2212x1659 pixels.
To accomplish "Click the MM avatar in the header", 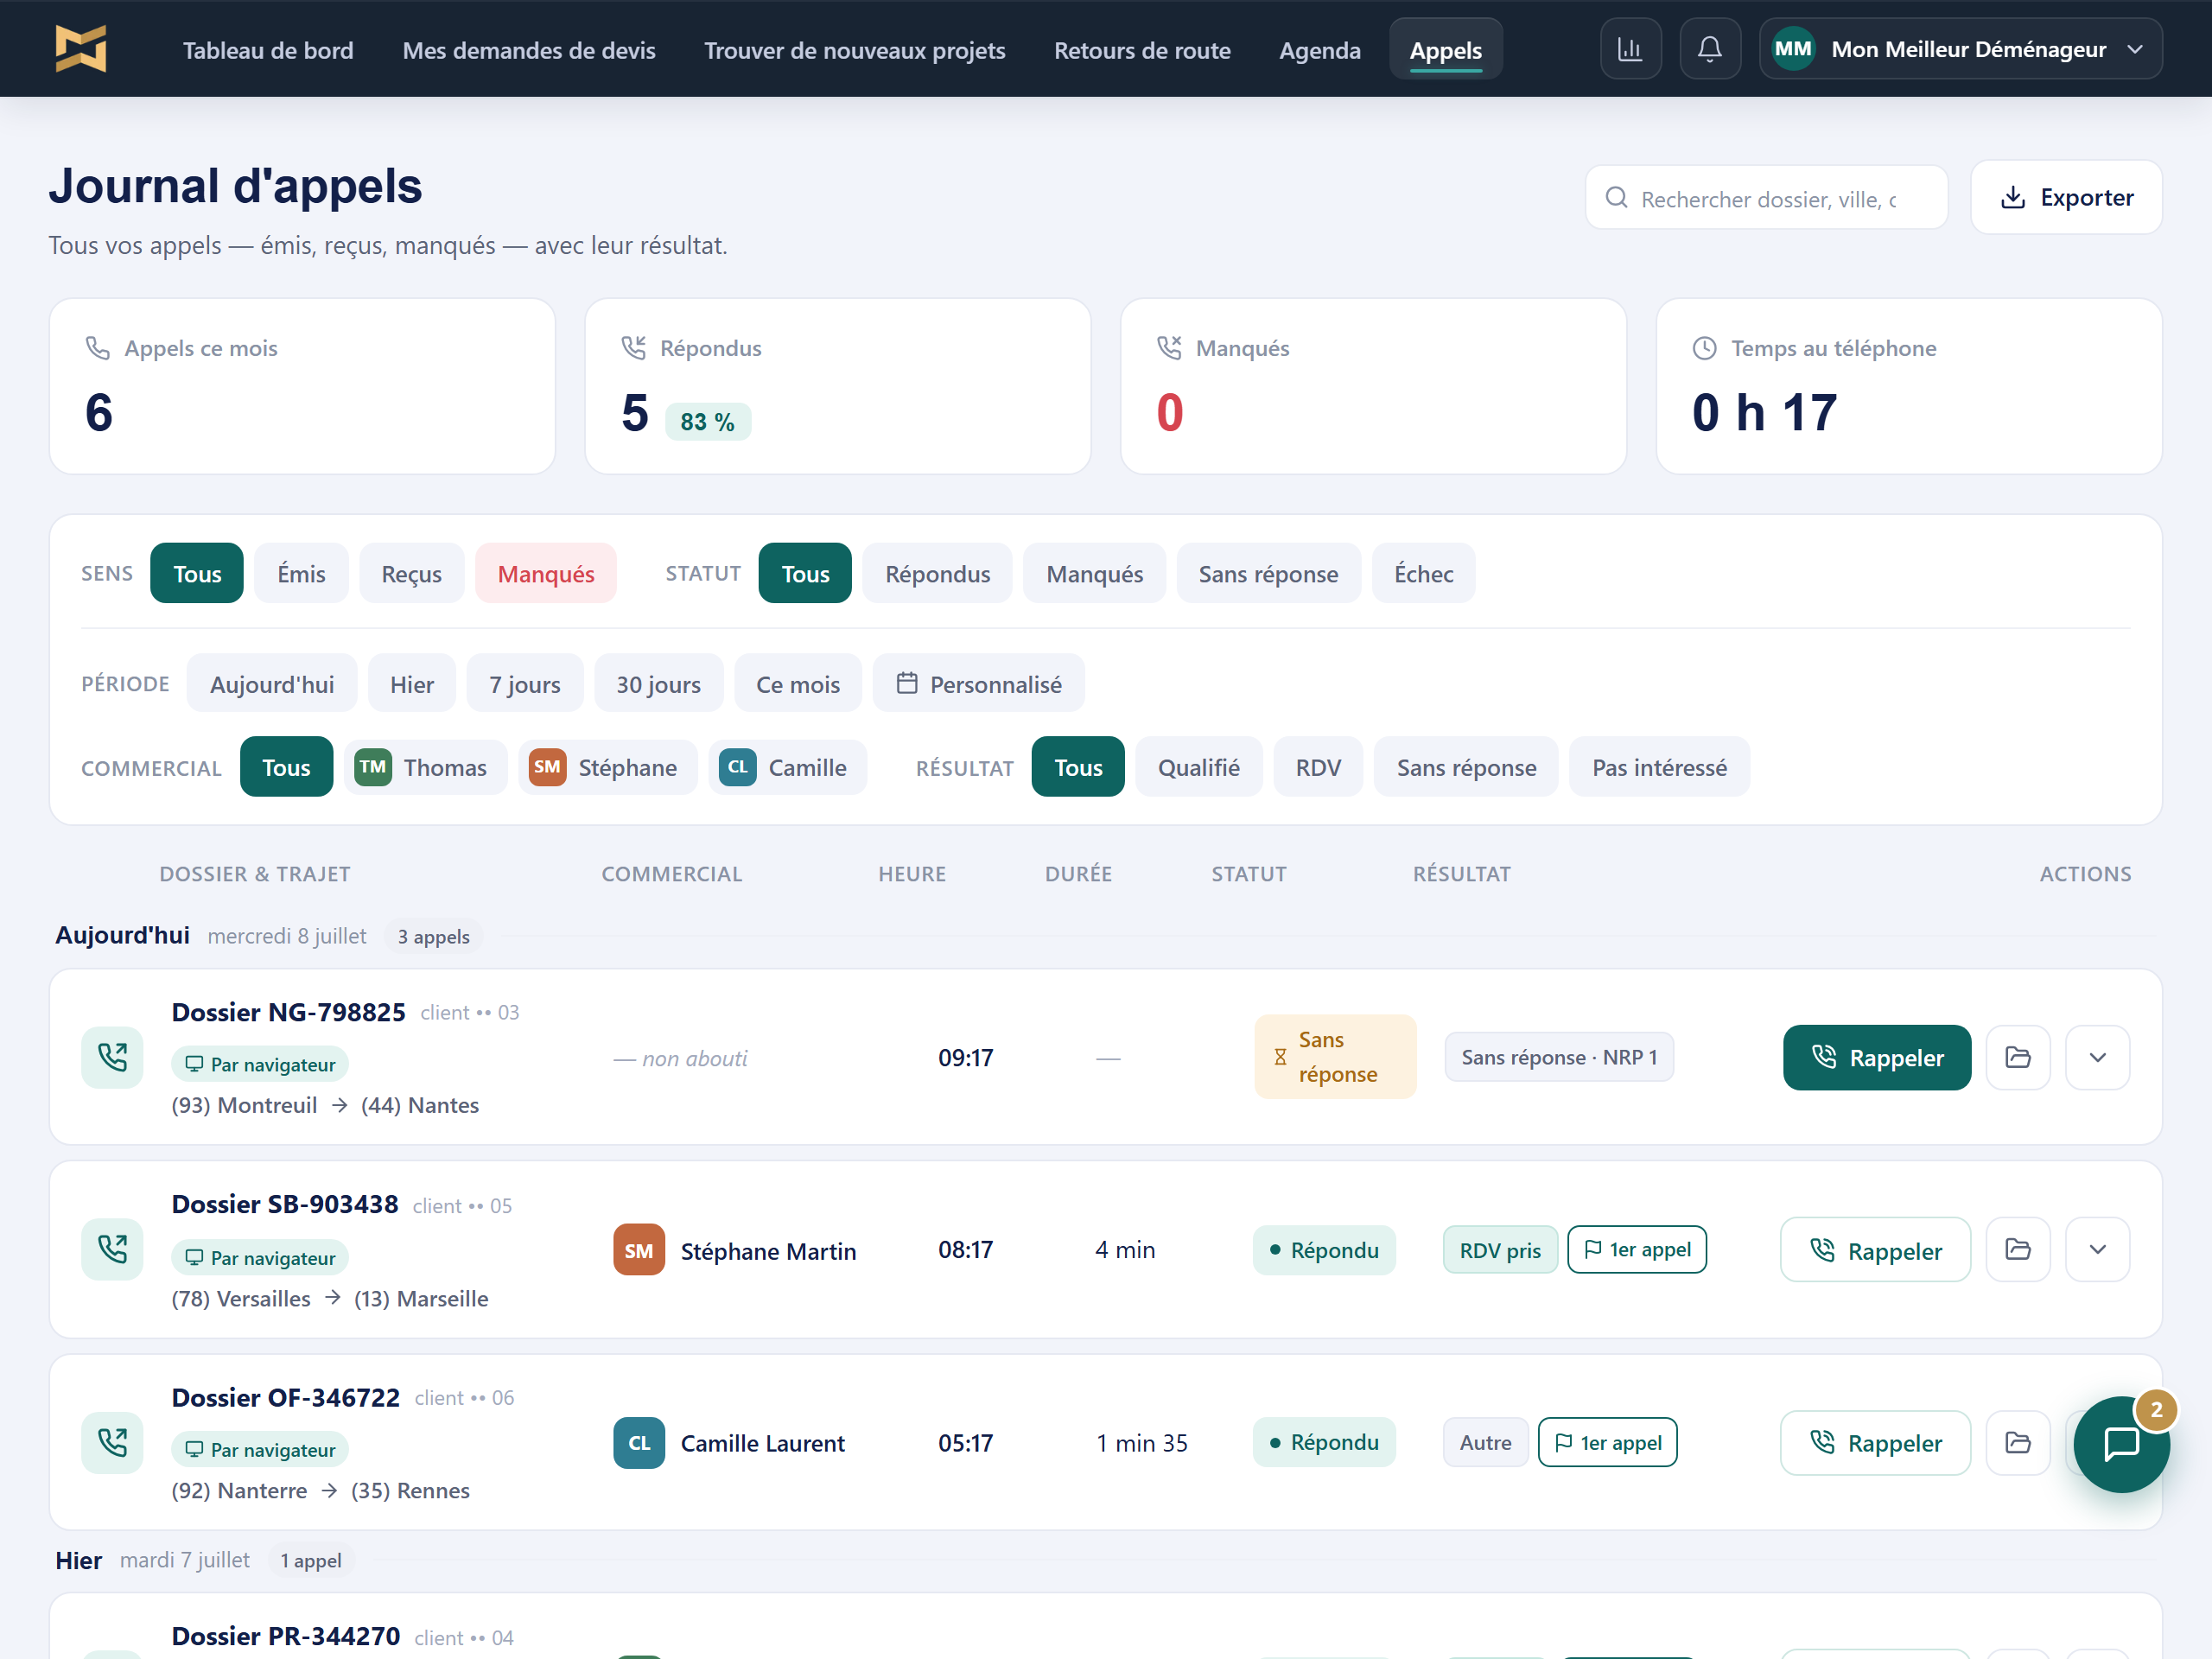I will (x=1793, y=49).
